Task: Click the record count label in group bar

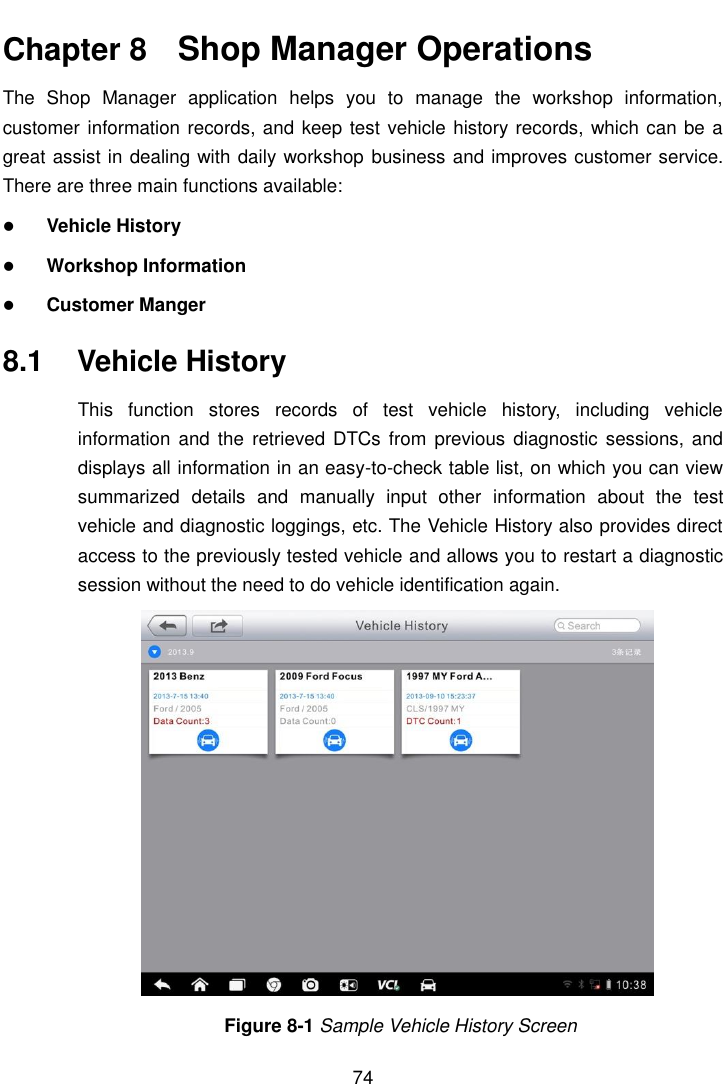Action: coord(626,652)
